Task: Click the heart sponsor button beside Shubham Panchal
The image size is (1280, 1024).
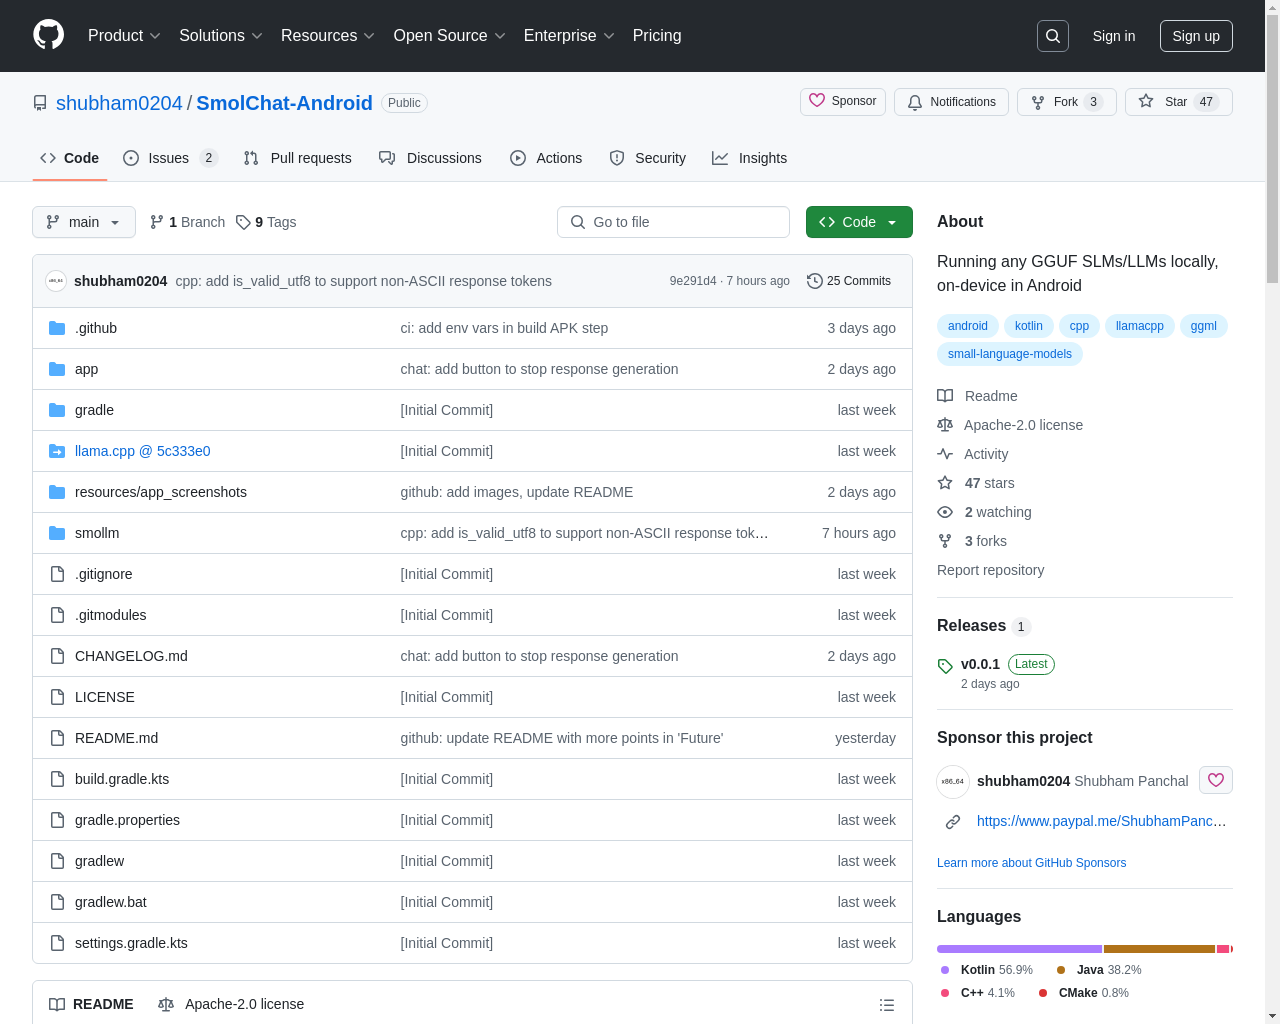Action: [1216, 780]
